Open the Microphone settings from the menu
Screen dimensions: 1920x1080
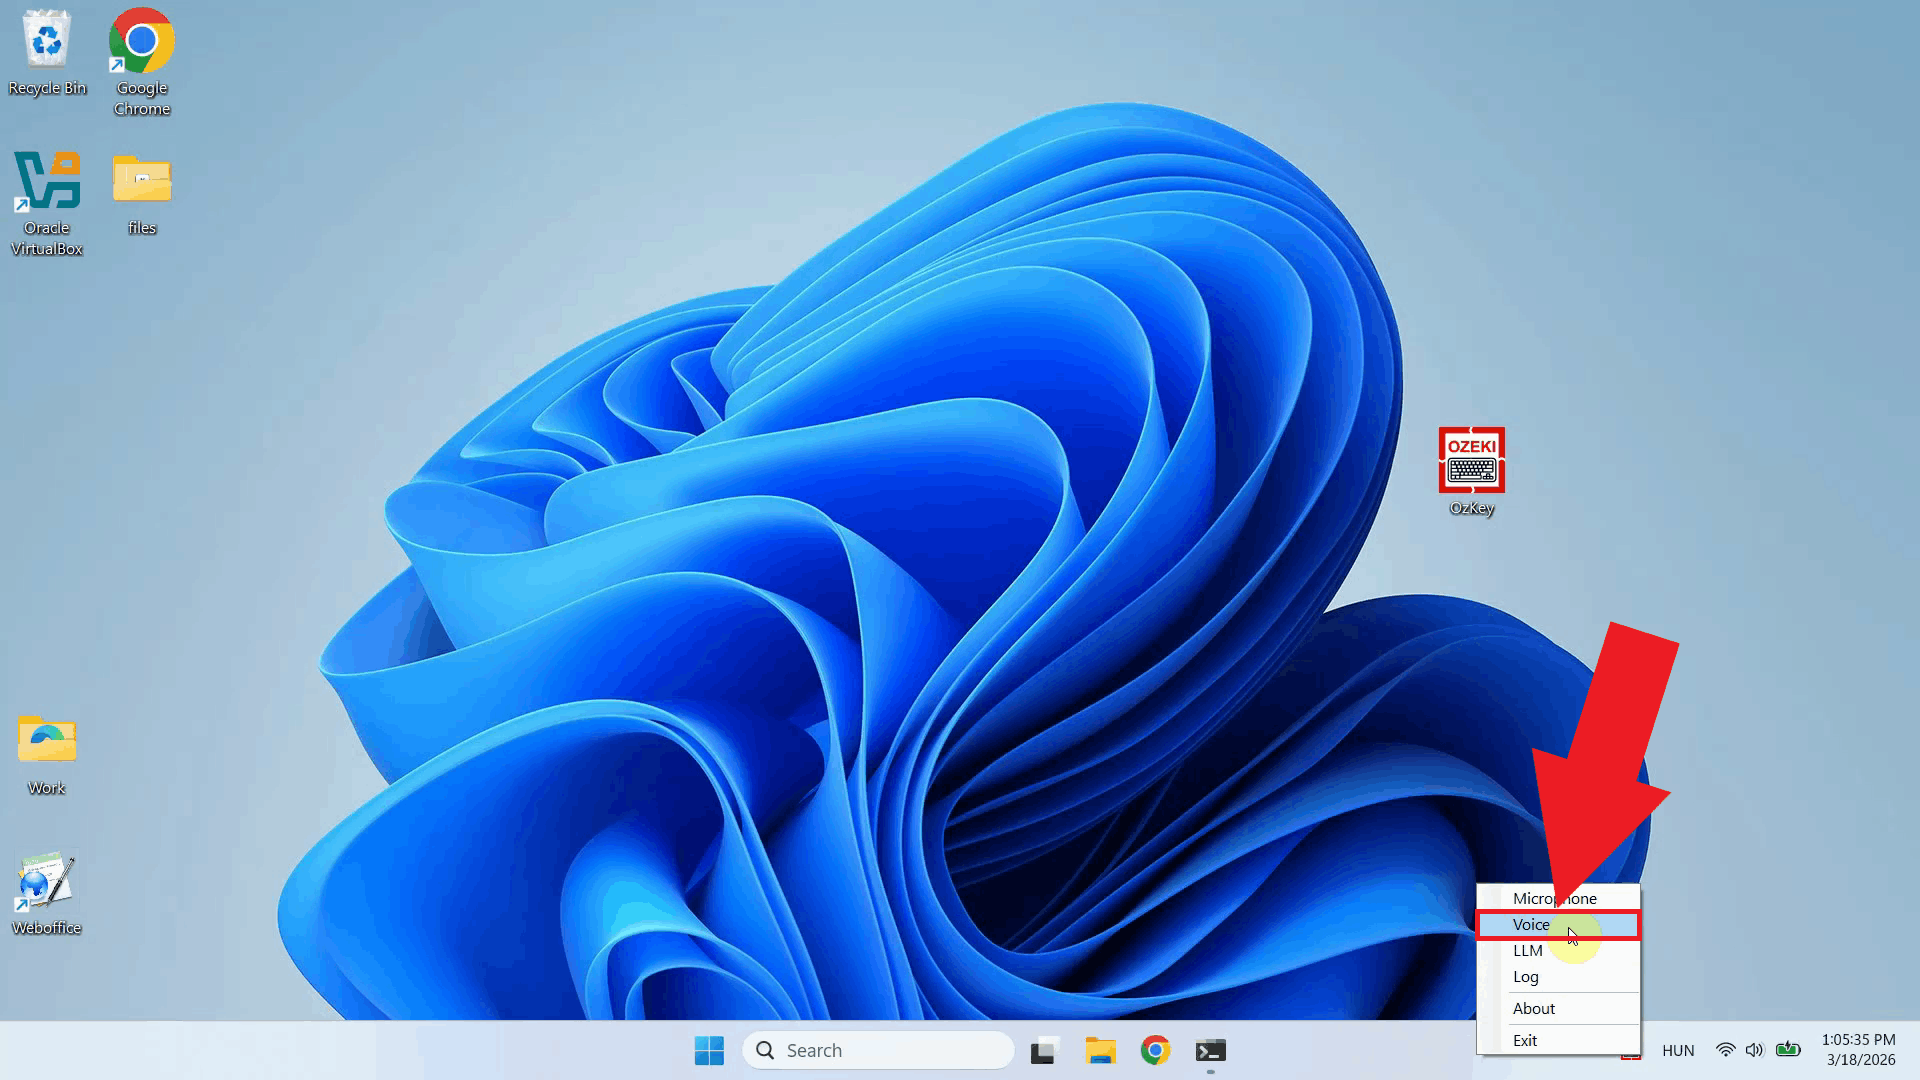[1553, 898]
